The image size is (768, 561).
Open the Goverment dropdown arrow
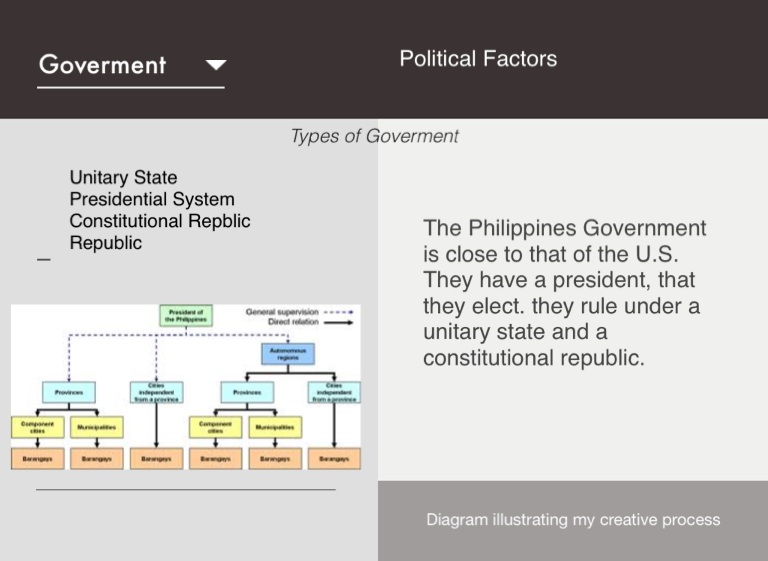click(215, 66)
